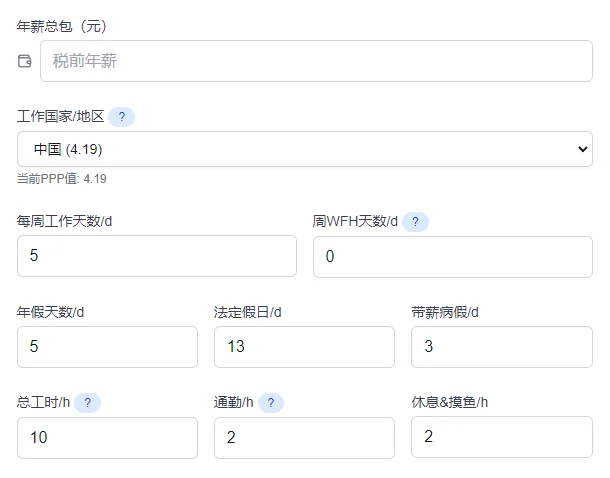Viewport: 610px width, 478px height.
Task: Open the 中国 (4.19) country dropdown
Action: [x=305, y=149]
